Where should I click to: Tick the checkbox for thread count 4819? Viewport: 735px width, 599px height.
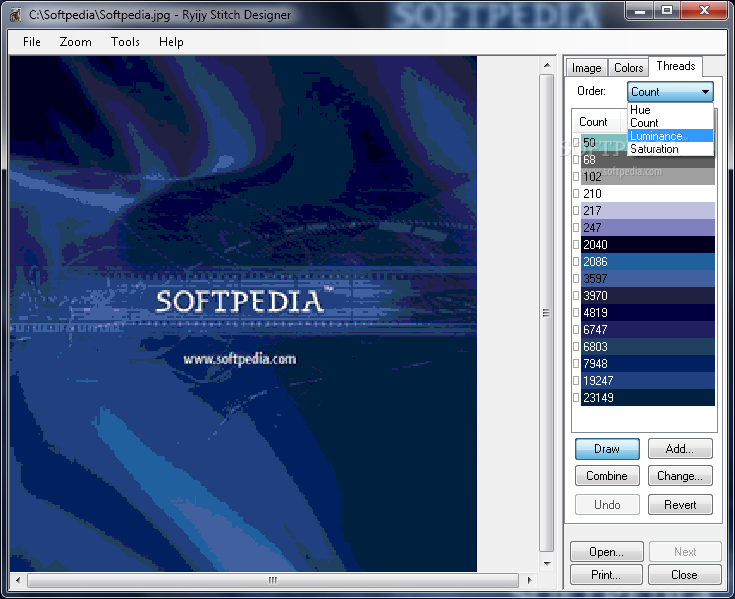click(576, 313)
